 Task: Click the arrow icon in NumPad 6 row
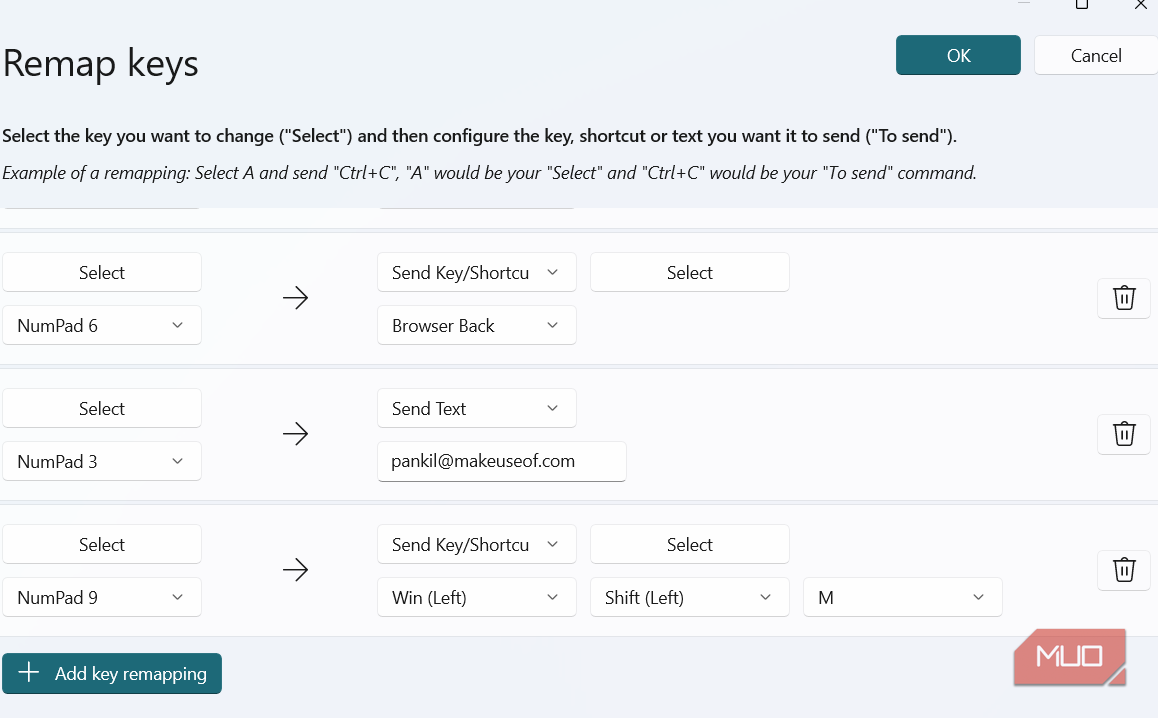295,298
